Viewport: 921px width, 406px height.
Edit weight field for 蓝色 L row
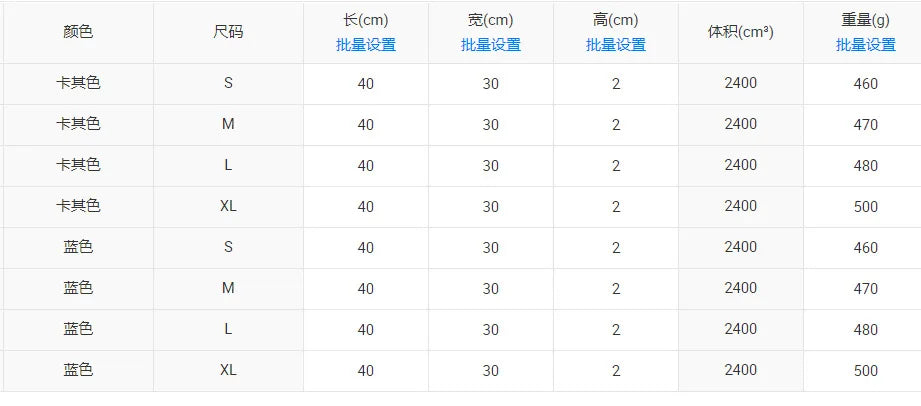(x=865, y=330)
